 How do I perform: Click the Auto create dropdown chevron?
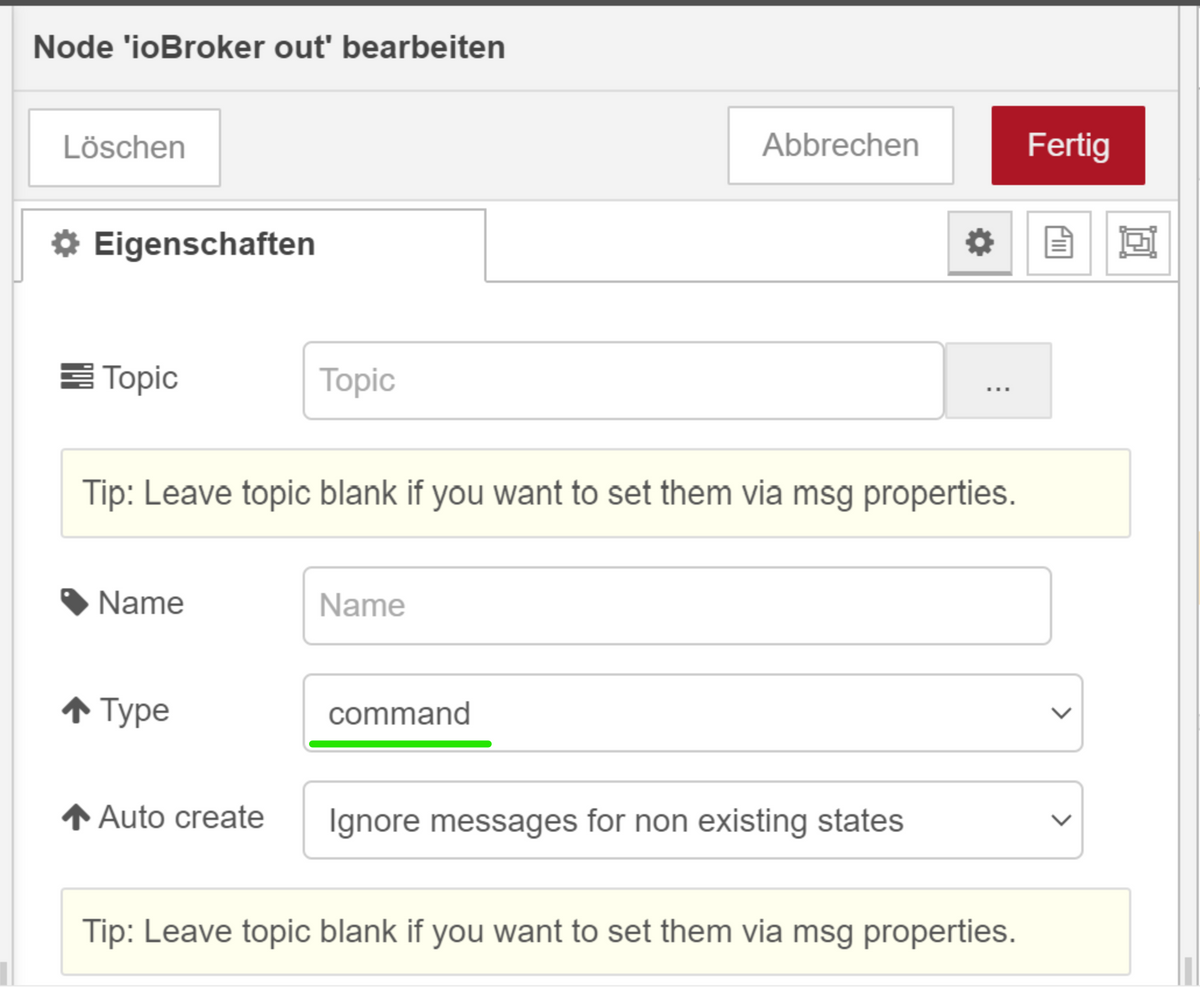pyautogui.click(x=1060, y=820)
